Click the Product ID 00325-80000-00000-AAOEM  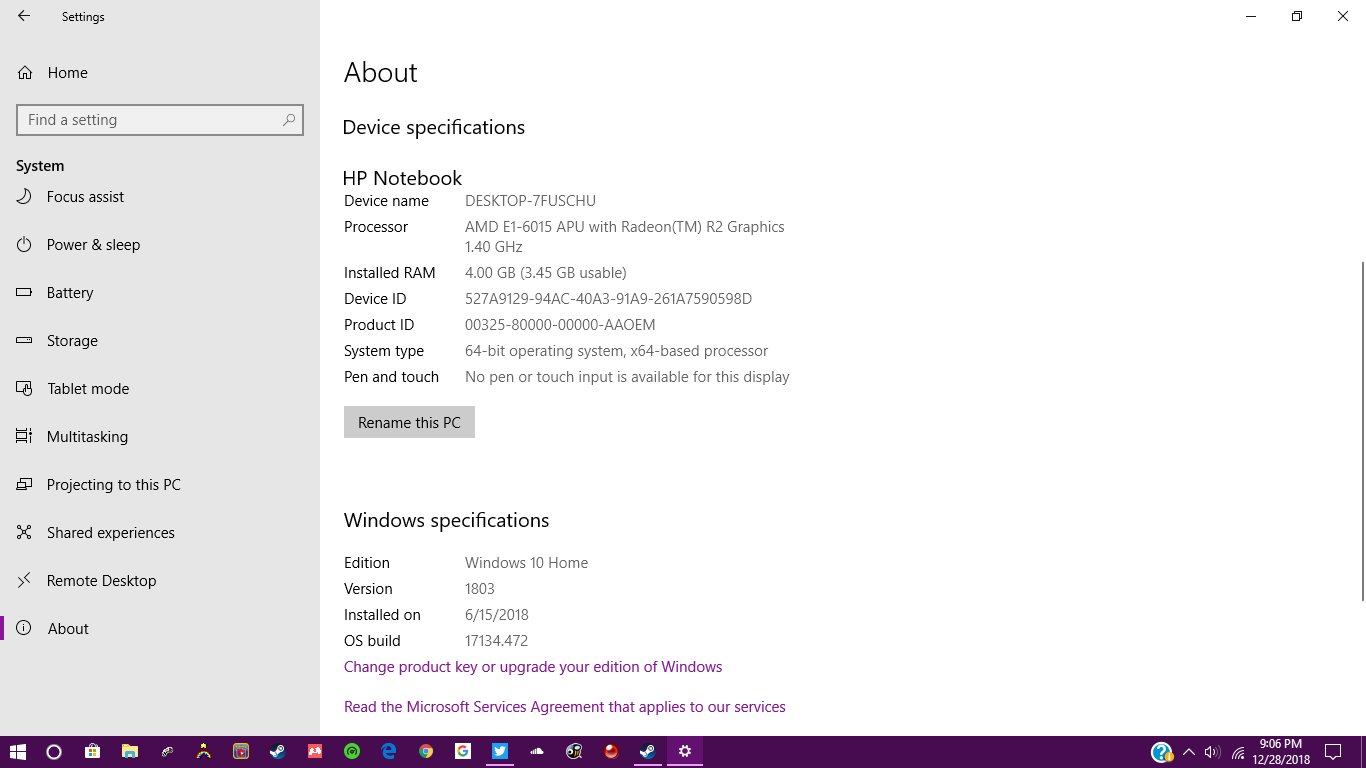click(560, 325)
